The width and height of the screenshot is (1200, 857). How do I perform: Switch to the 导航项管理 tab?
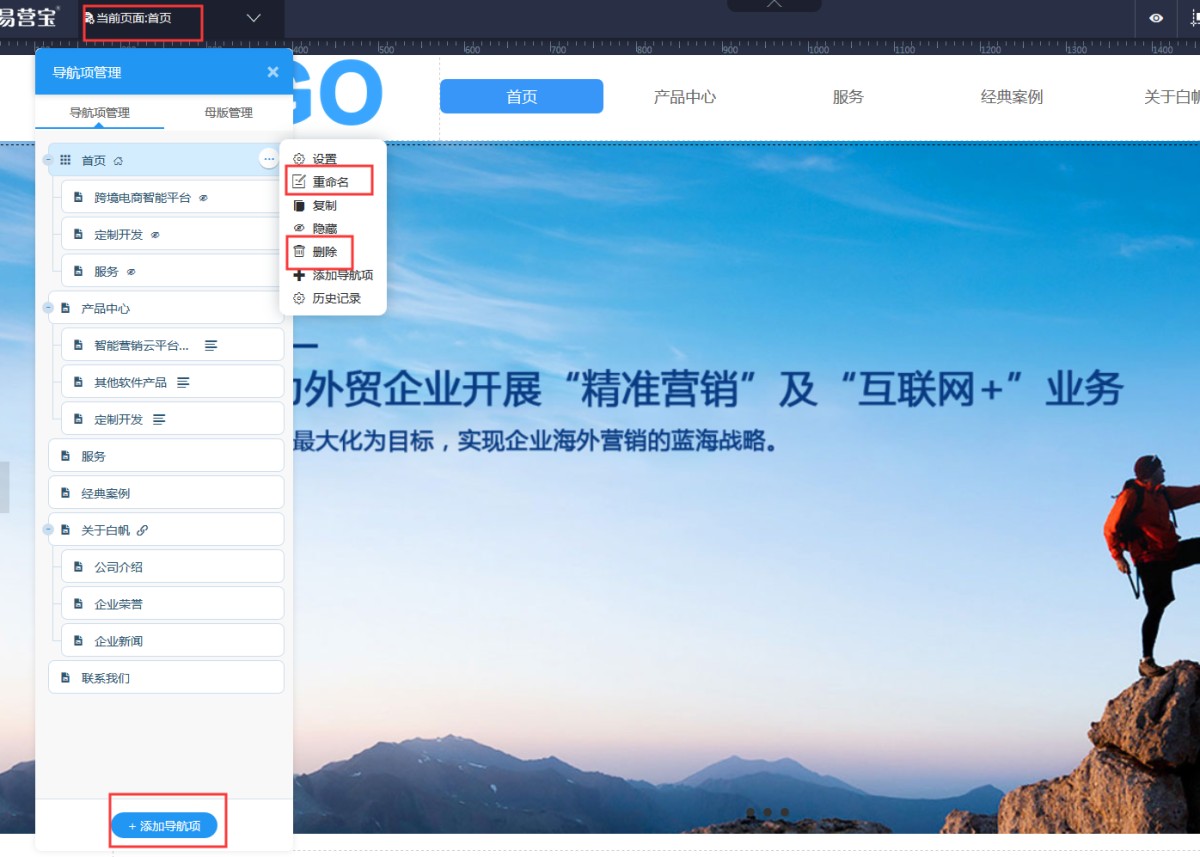[99, 113]
